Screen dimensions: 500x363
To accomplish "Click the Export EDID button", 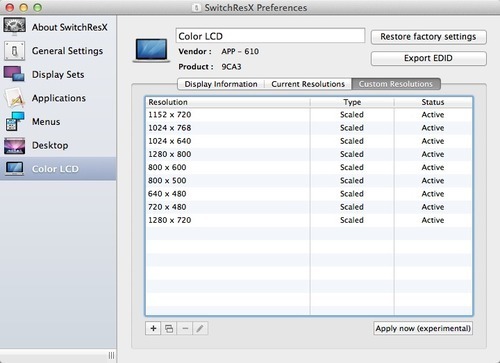I will click(428, 58).
